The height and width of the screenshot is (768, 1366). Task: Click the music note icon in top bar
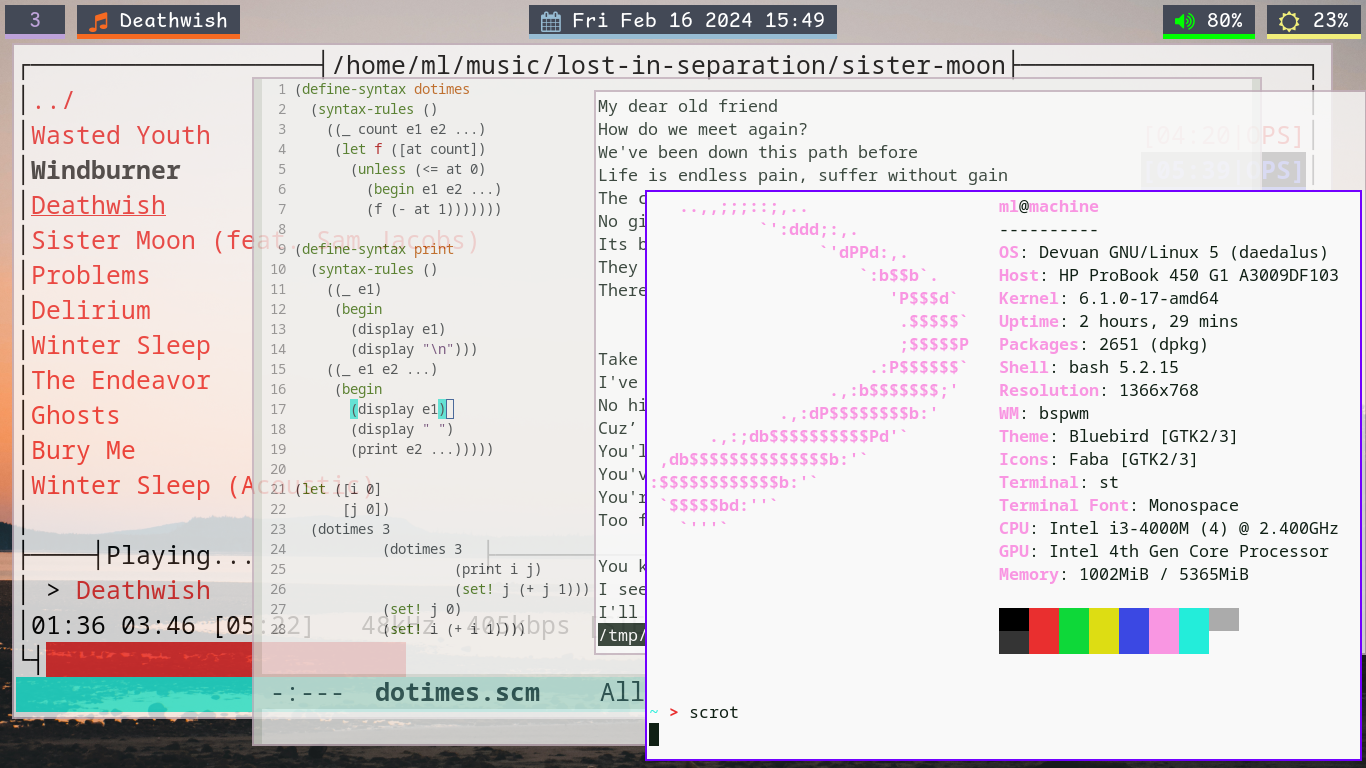point(98,21)
